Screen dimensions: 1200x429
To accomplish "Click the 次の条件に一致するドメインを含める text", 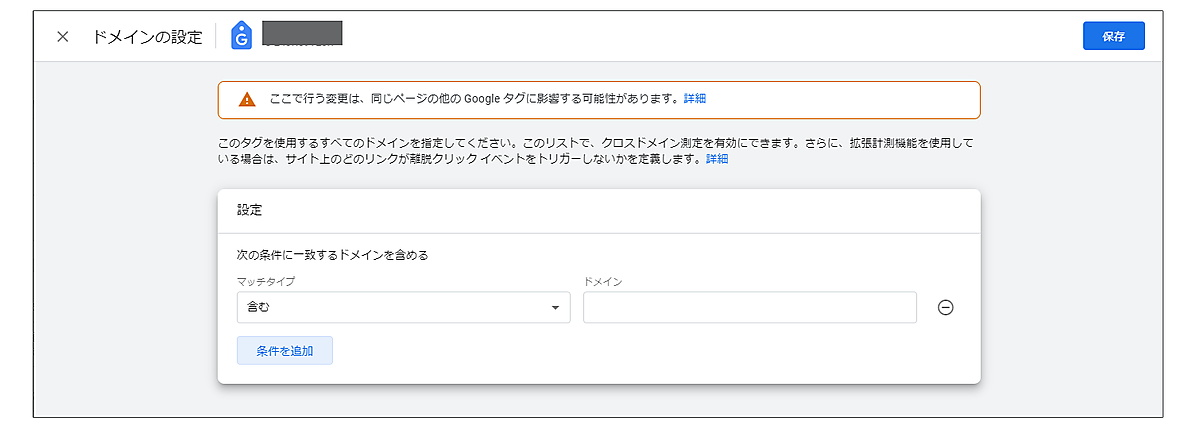I will pyautogui.click(x=333, y=255).
